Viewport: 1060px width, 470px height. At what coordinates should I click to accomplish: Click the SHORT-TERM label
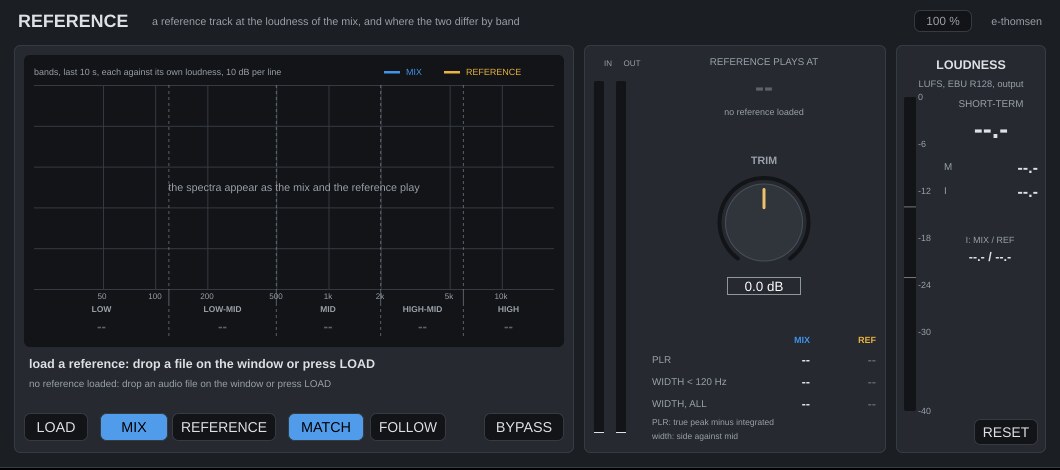tap(990, 103)
